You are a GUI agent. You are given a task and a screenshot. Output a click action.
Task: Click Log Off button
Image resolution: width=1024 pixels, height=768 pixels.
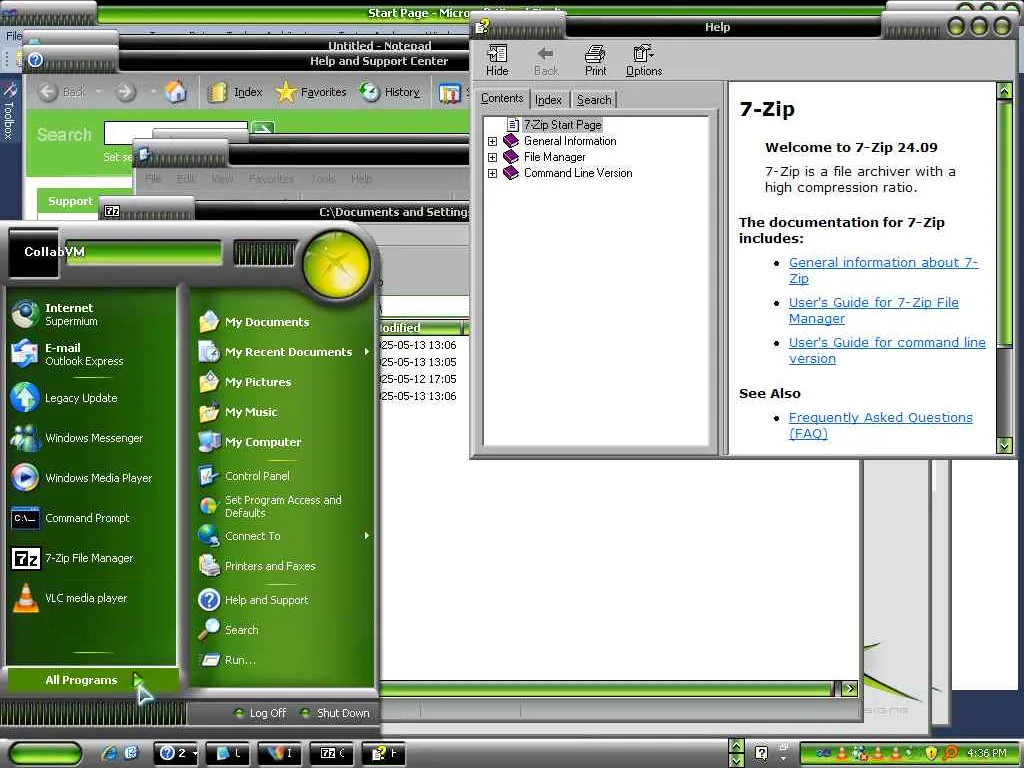pyautogui.click(x=261, y=713)
